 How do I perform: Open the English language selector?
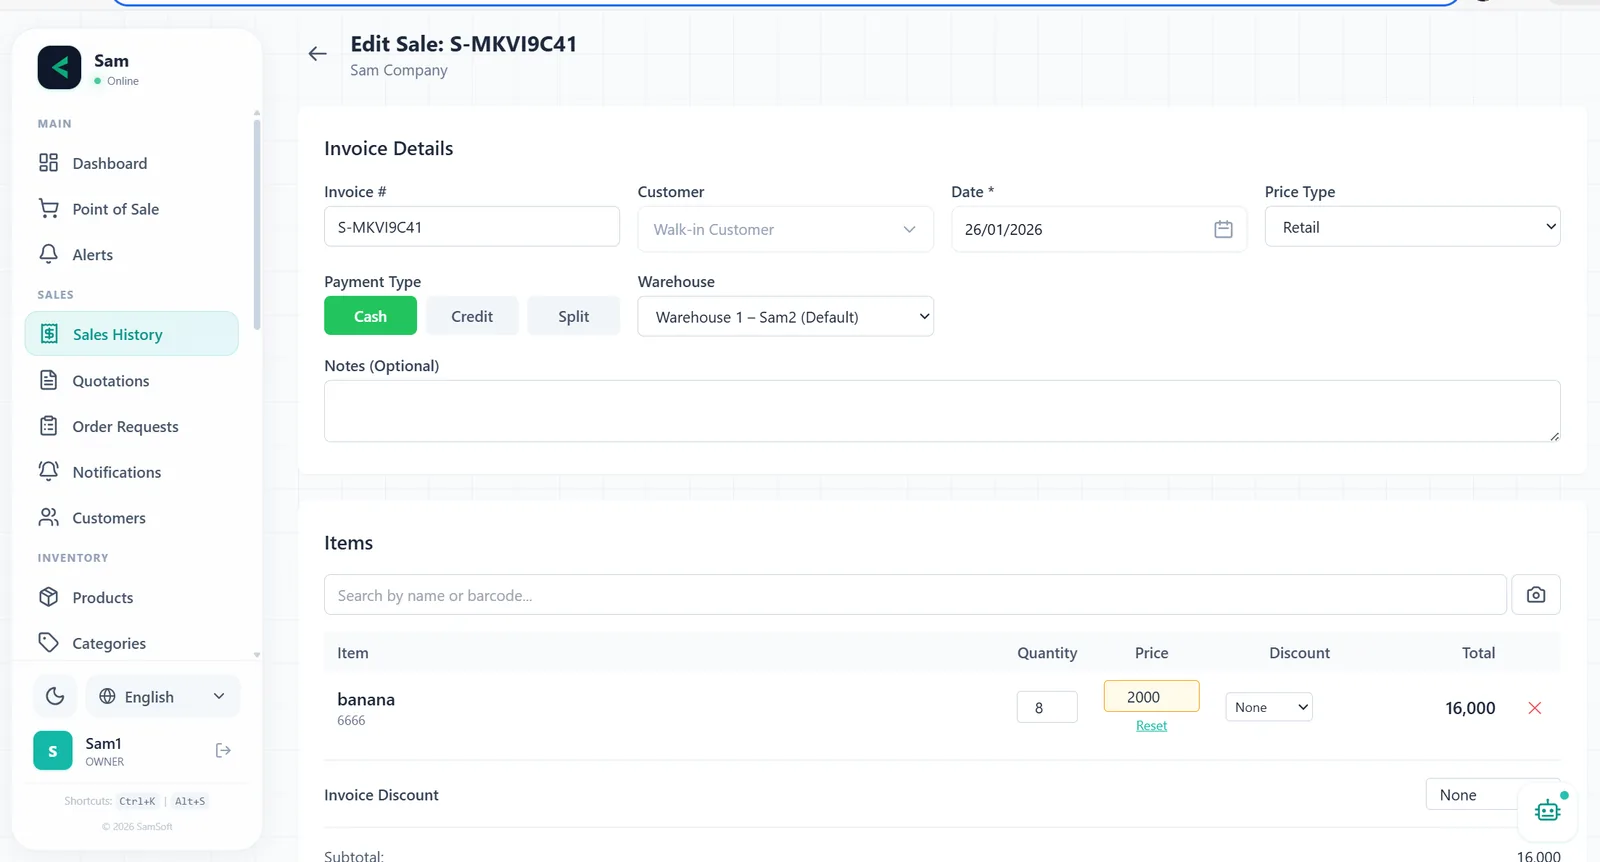(163, 696)
